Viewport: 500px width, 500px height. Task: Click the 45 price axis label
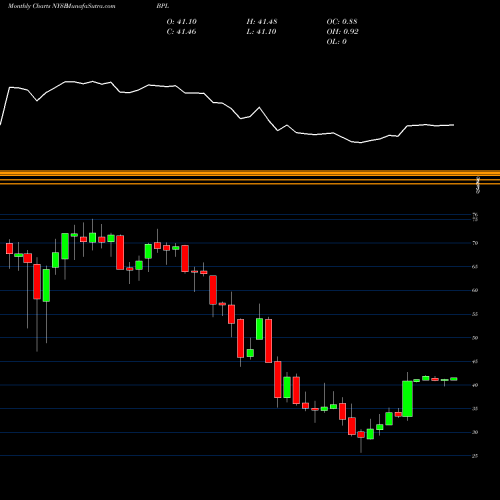475,362
